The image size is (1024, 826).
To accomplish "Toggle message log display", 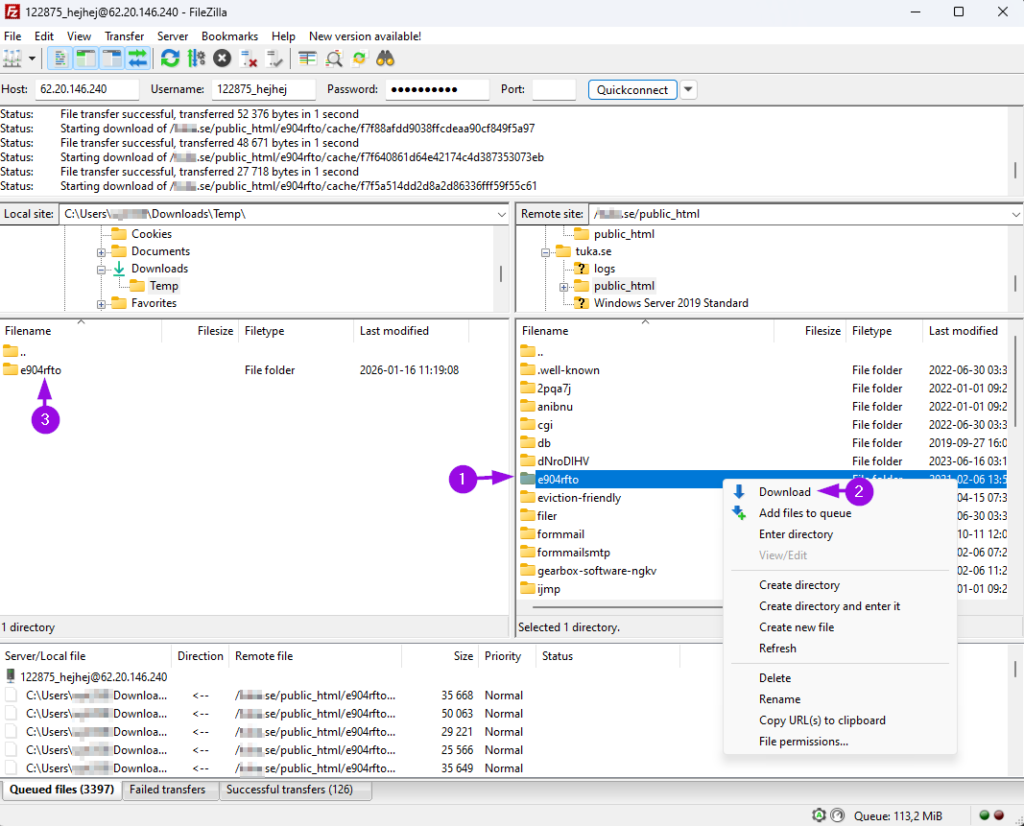I will click(x=61, y=58).
